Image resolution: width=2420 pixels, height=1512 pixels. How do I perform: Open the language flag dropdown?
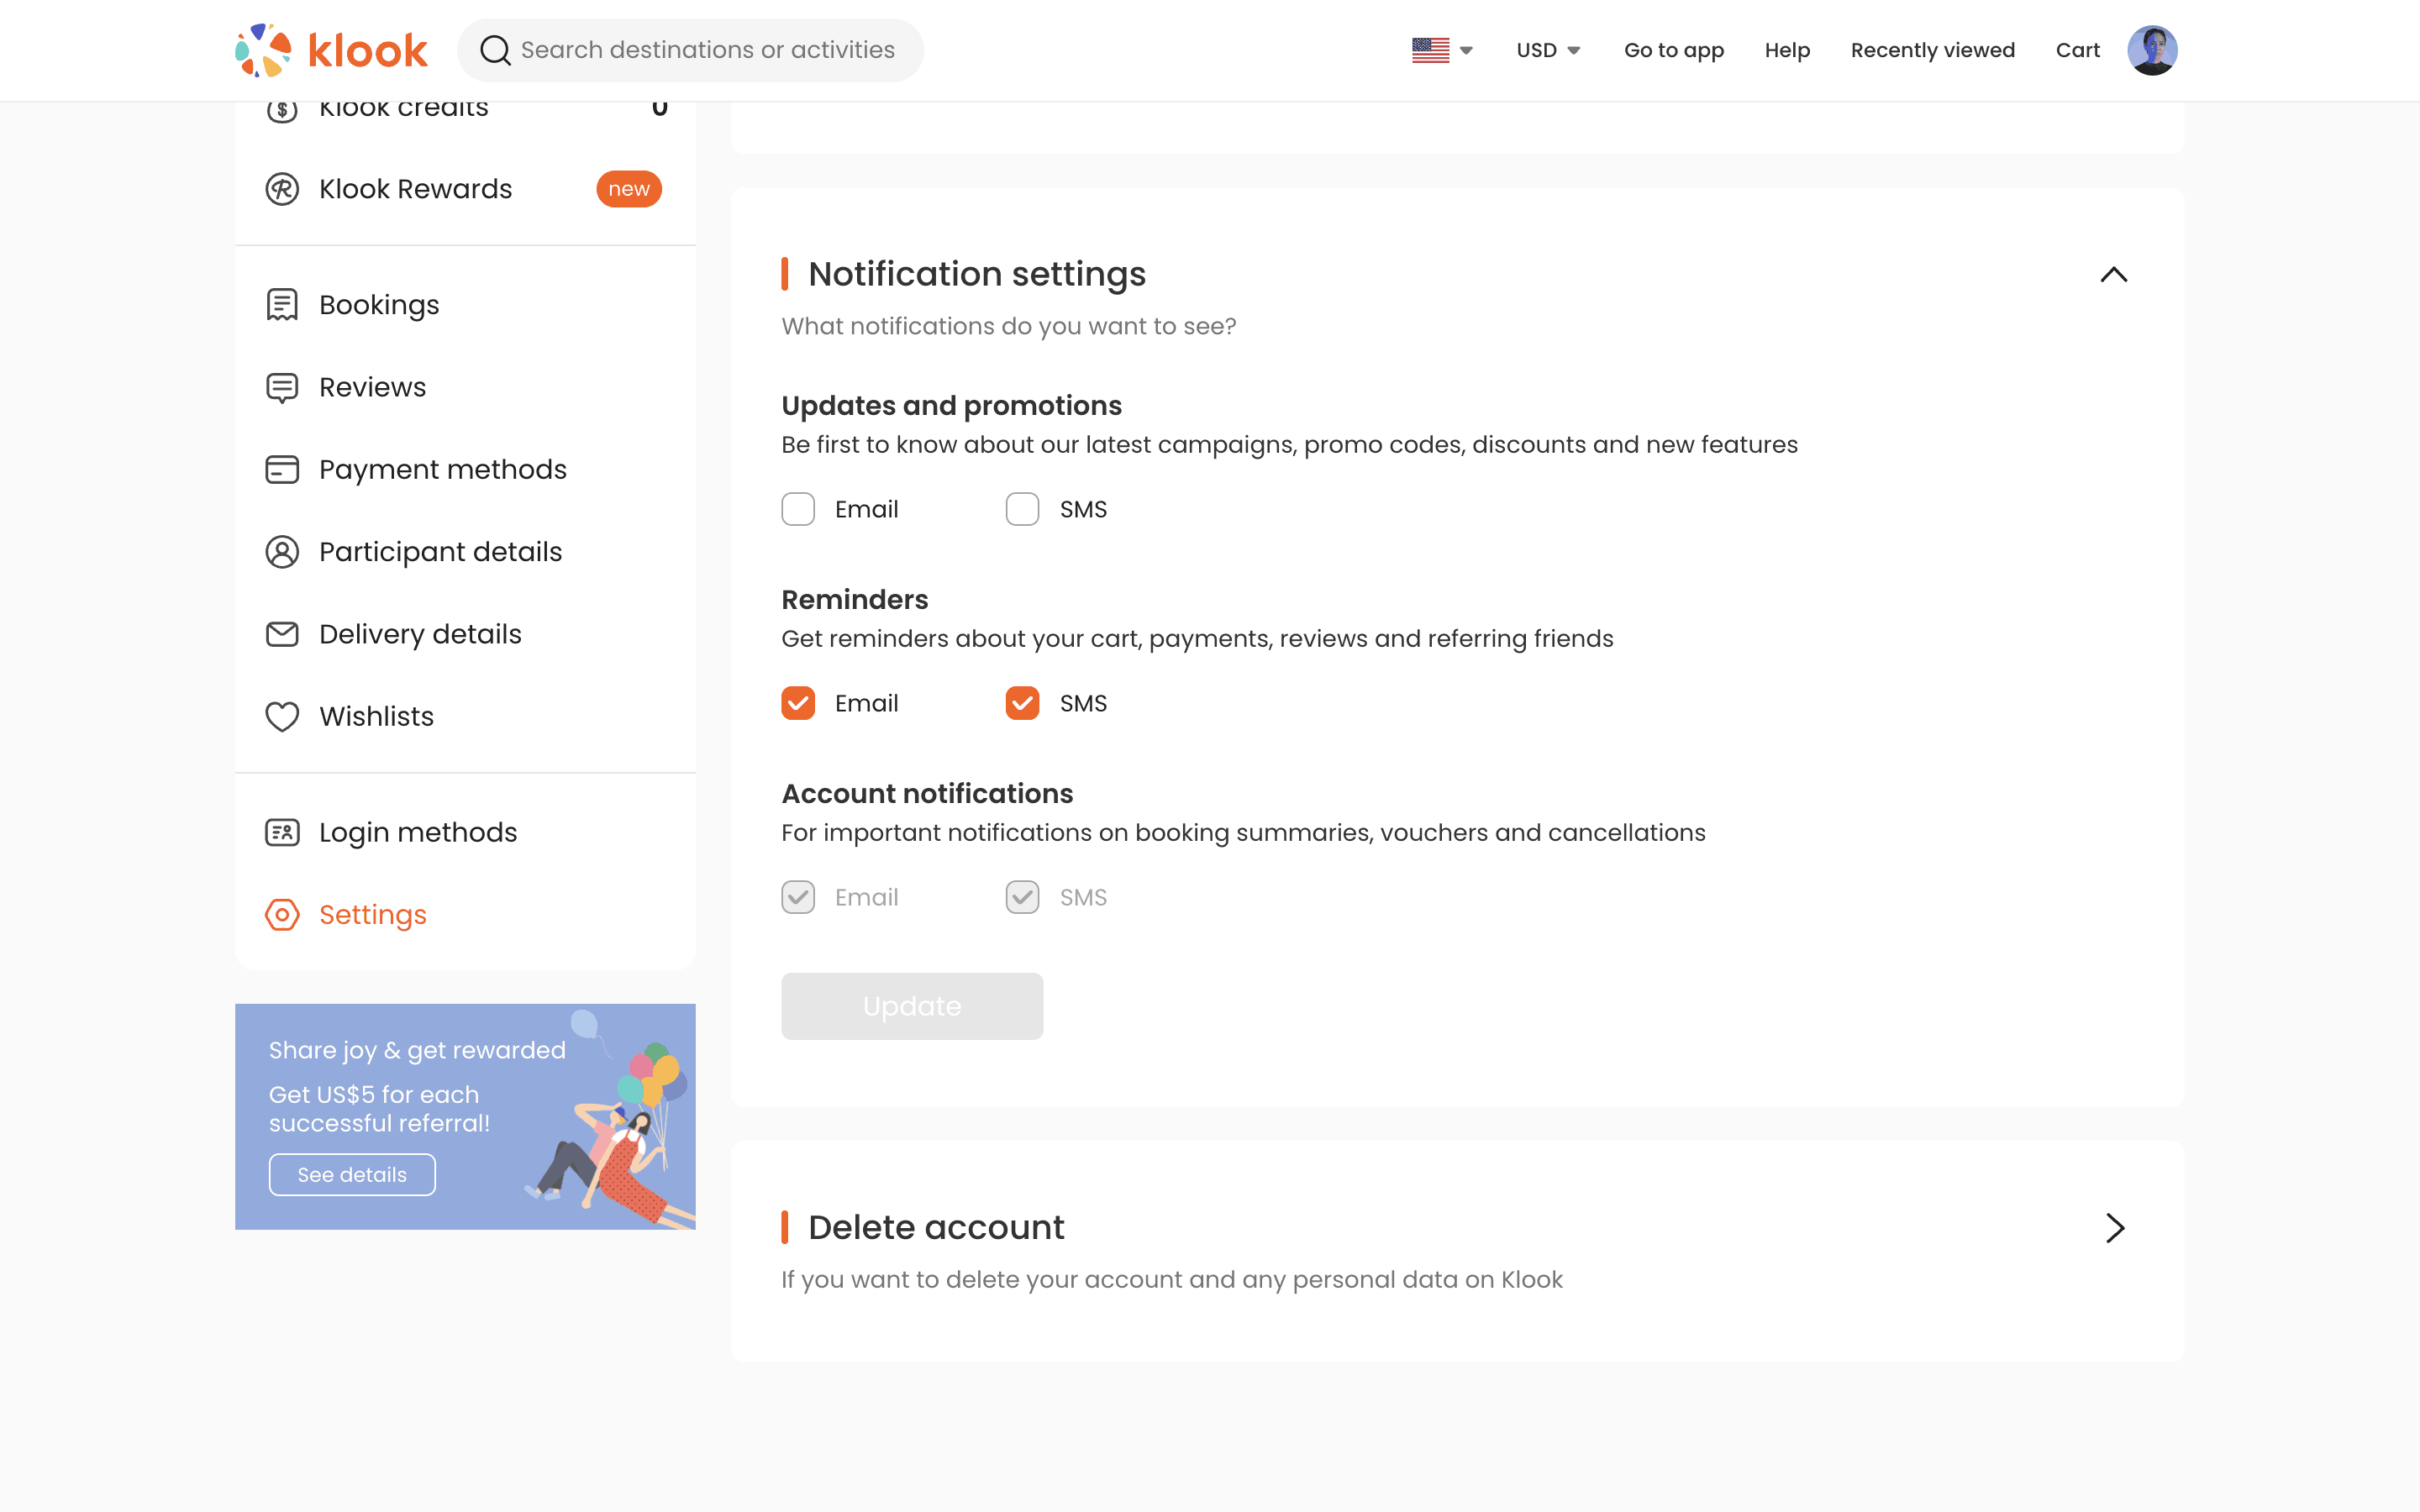[x=1442, y=50]
